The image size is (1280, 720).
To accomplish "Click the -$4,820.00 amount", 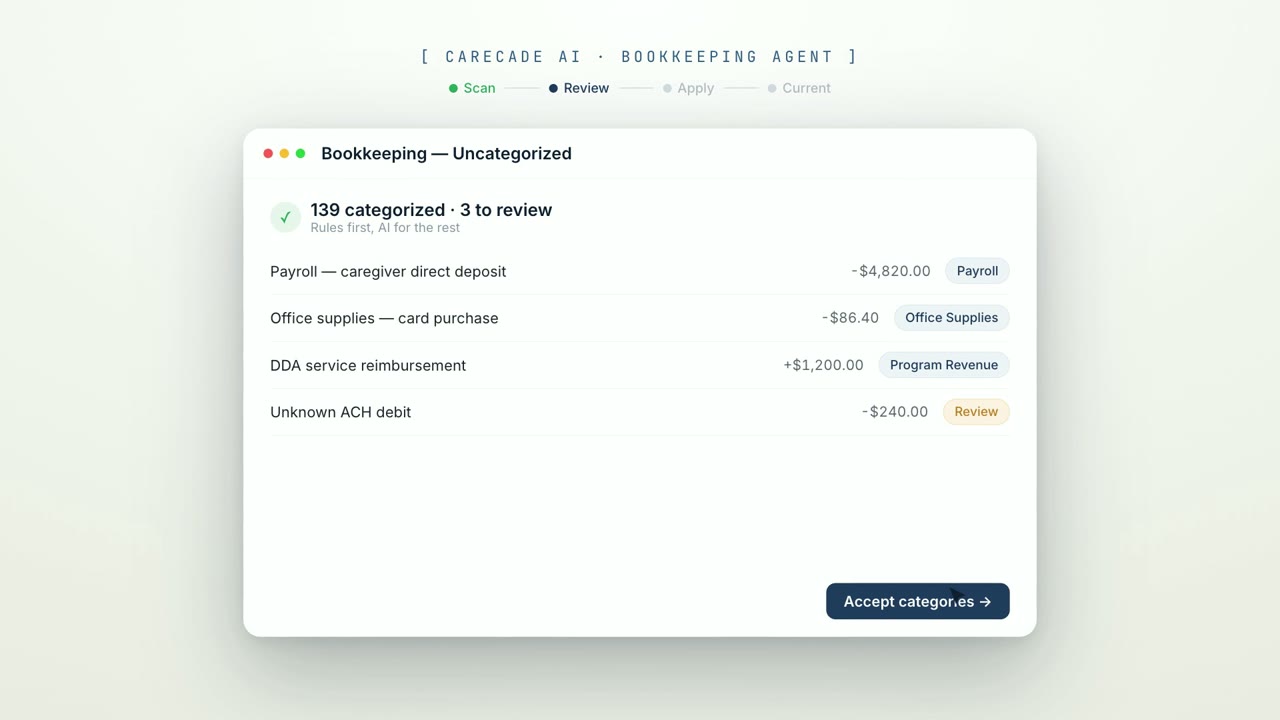I will pyautogui.click(x=891, y=271).
